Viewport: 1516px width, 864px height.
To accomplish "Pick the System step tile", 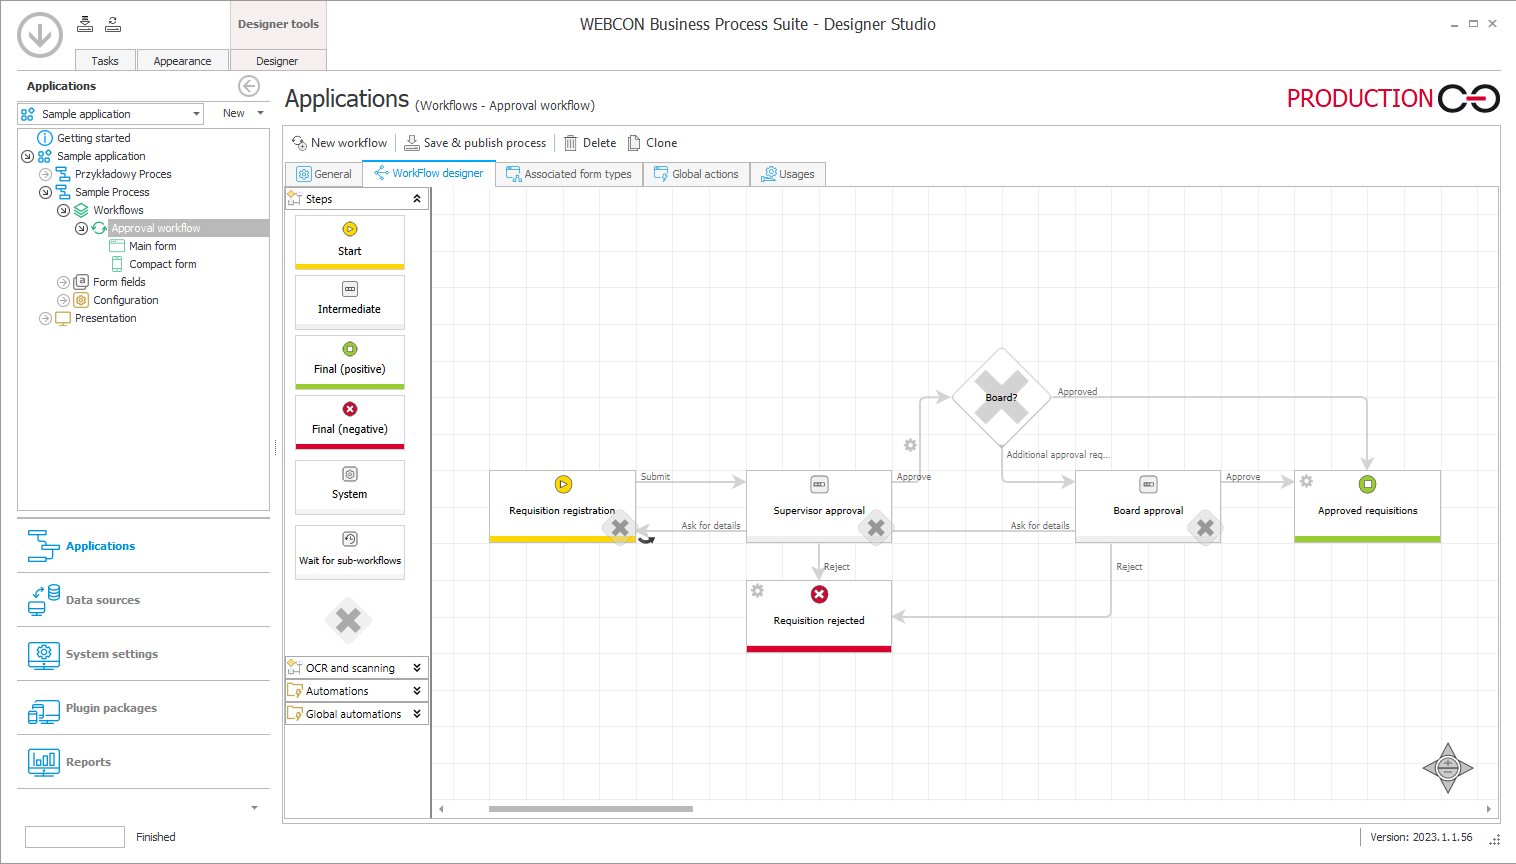I will (x=350, y=487).
